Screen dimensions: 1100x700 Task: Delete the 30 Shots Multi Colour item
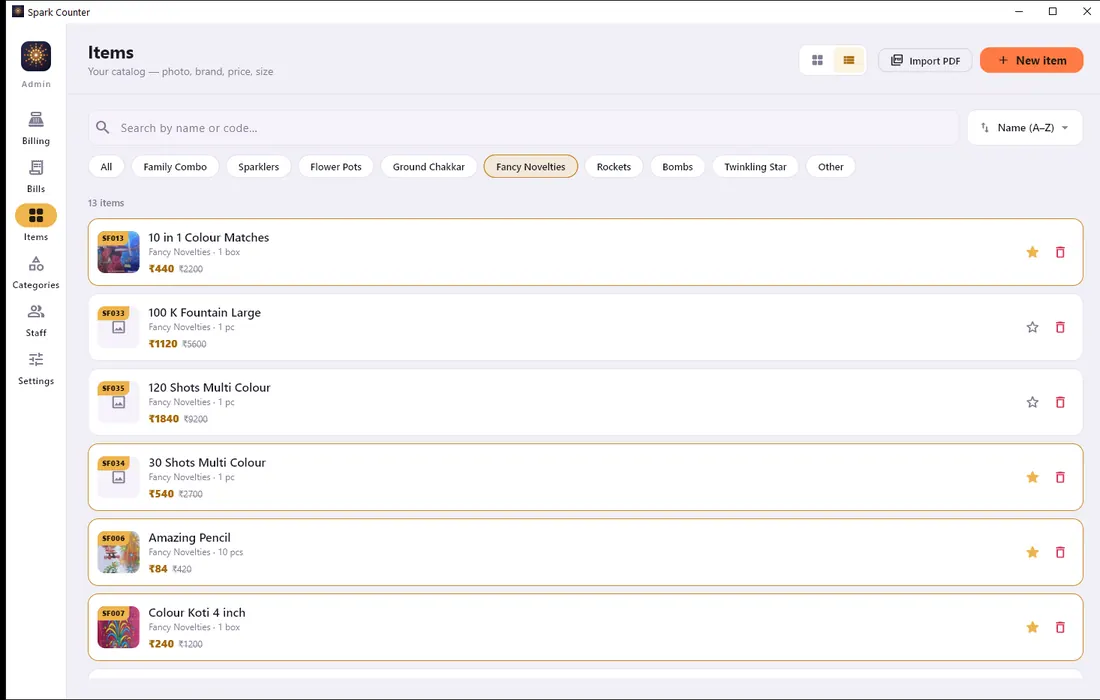1060,477
